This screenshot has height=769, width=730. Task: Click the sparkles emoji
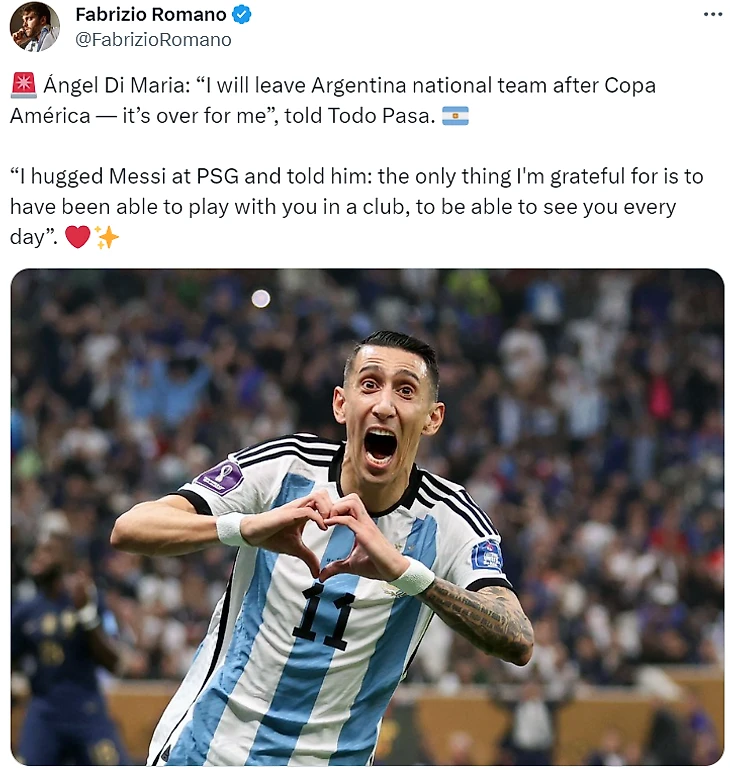pos(106,237)
